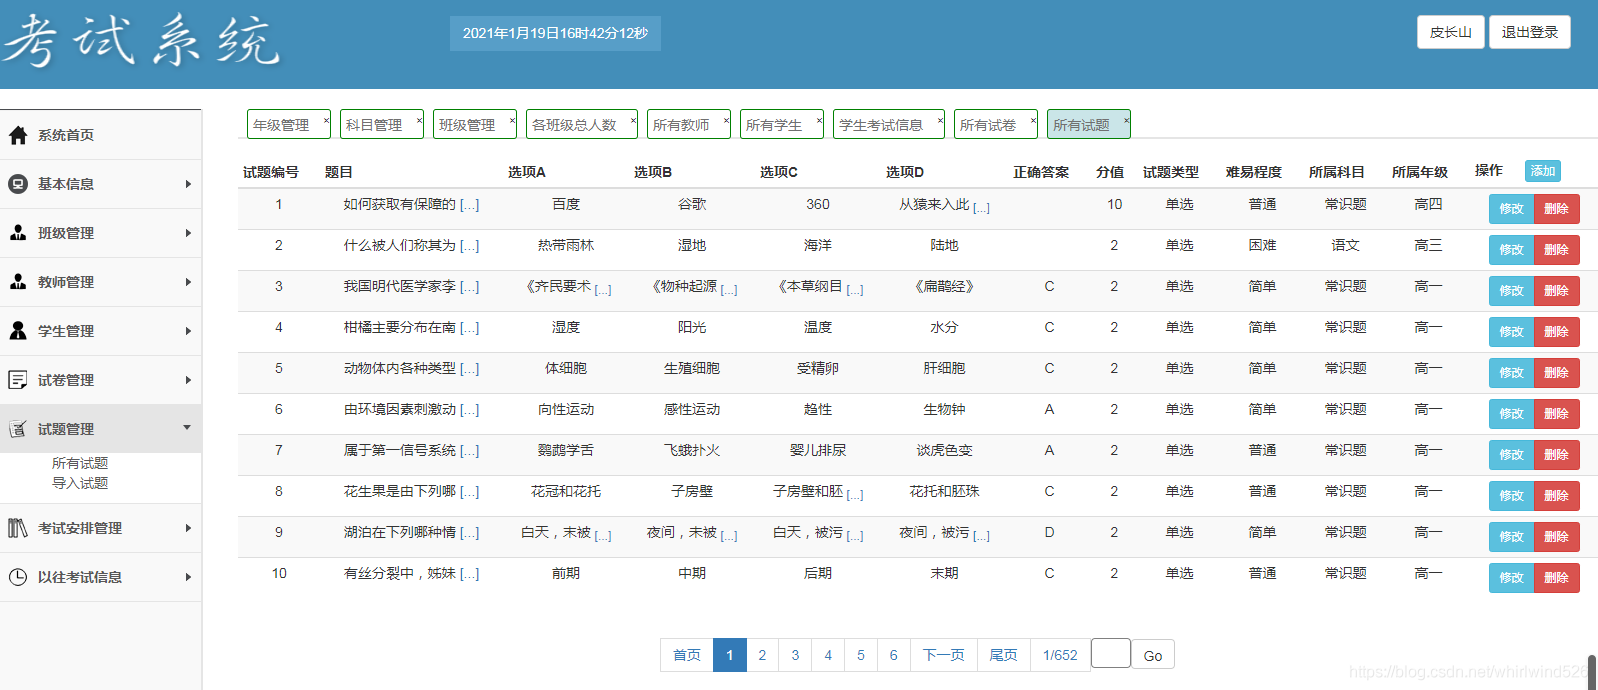Go to page 2 in pagination
The width and height of the screenshot is (1598, 690).
coord(762,655)
